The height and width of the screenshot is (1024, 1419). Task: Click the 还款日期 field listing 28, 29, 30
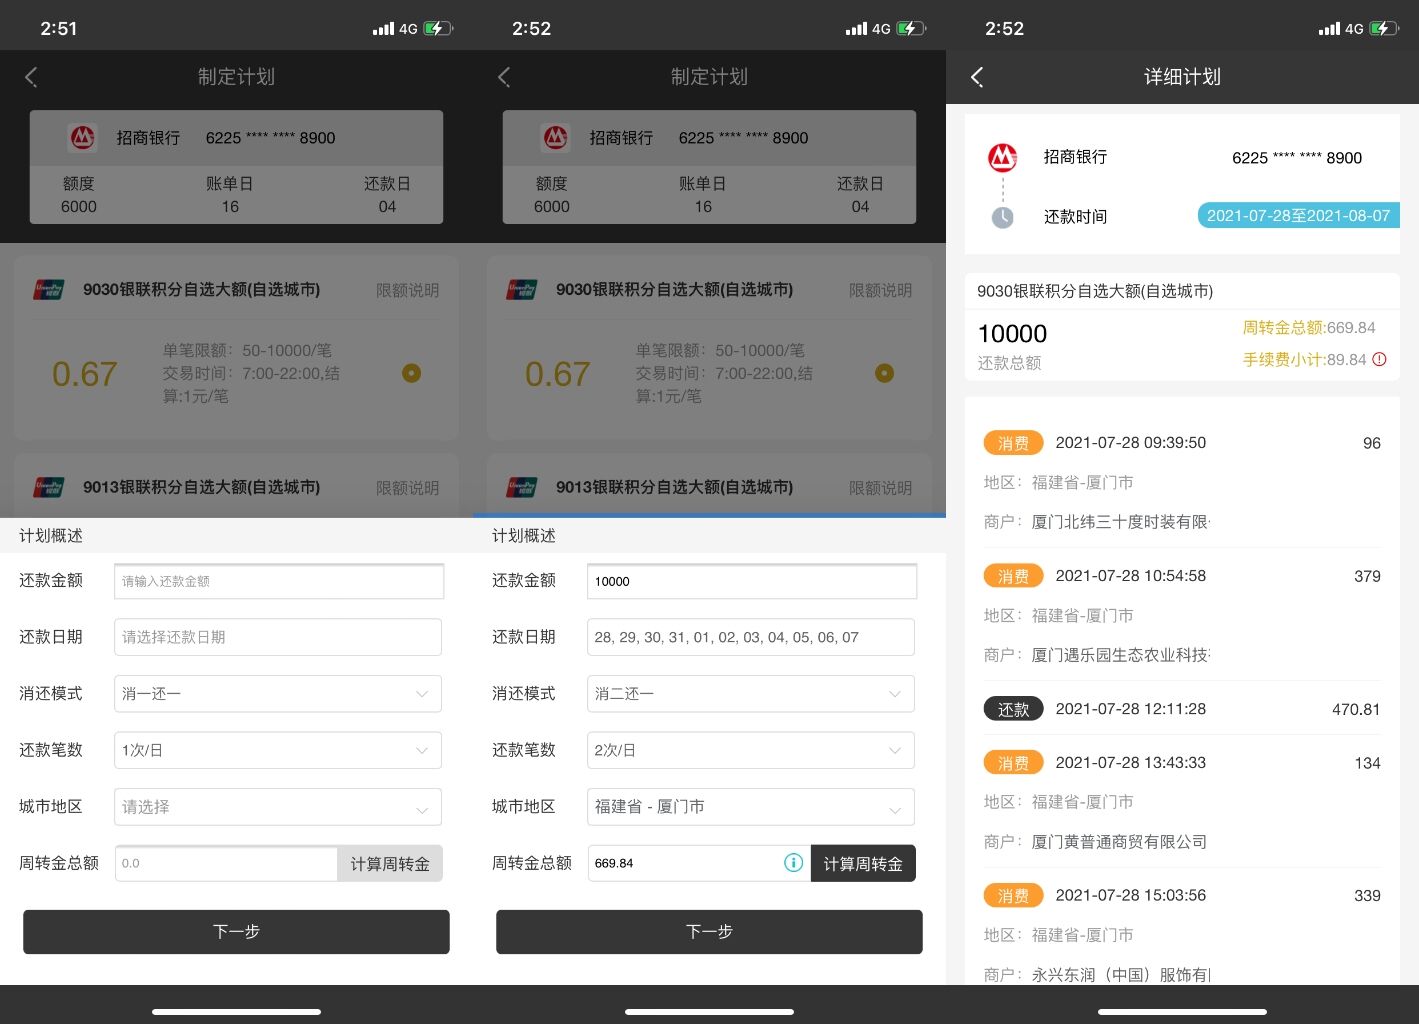click(750, 637)
